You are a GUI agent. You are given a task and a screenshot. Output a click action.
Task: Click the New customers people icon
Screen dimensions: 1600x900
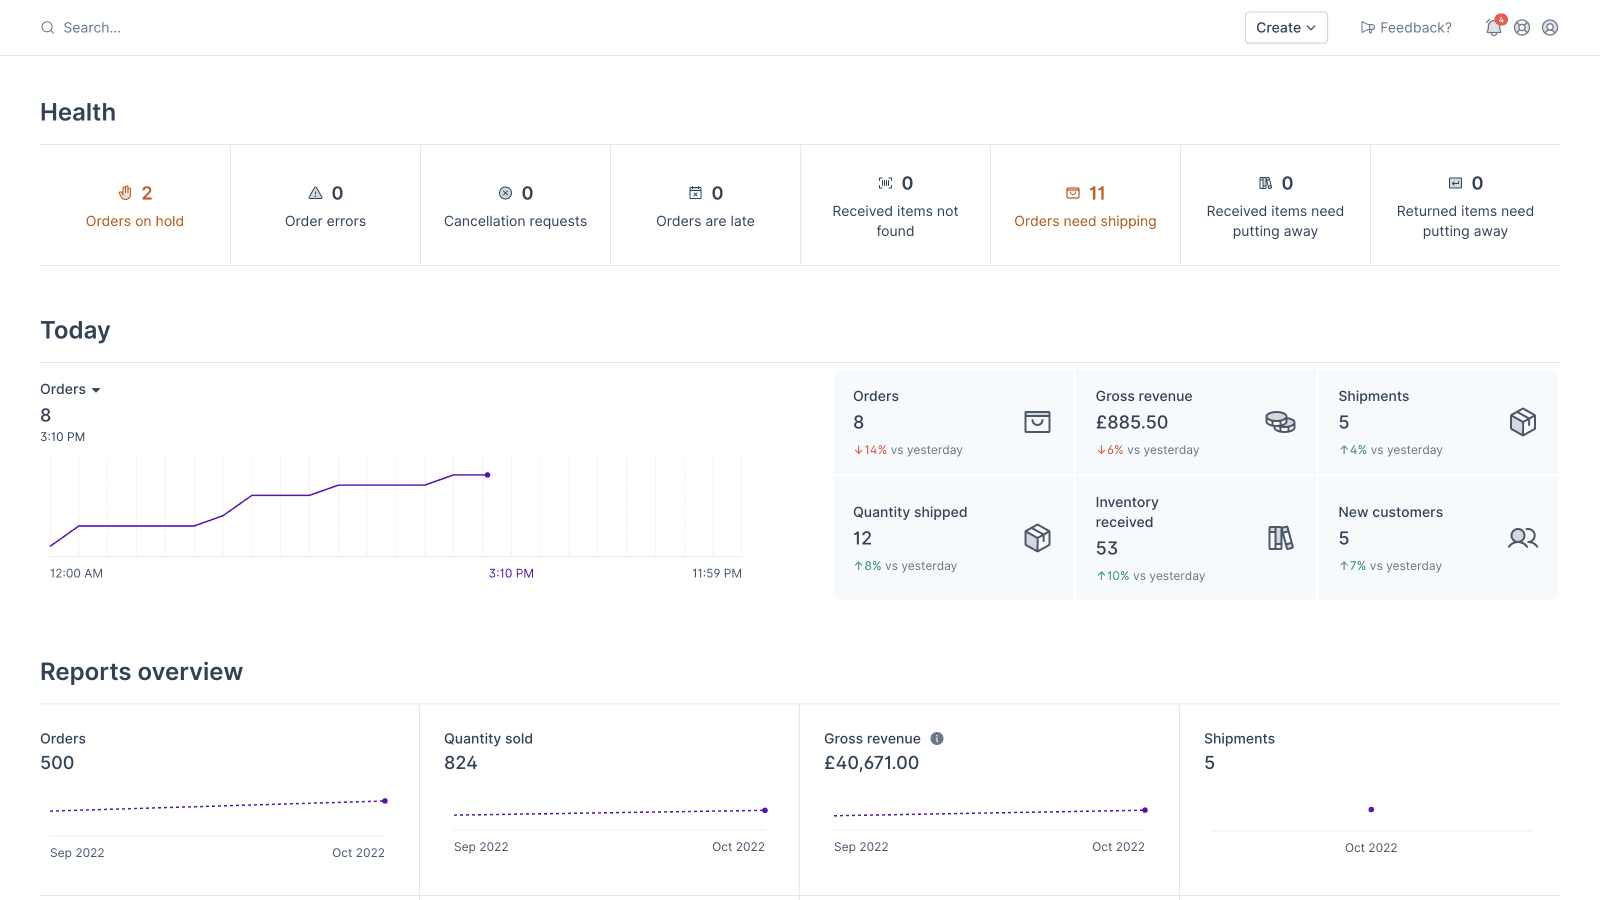(1522, 538)
